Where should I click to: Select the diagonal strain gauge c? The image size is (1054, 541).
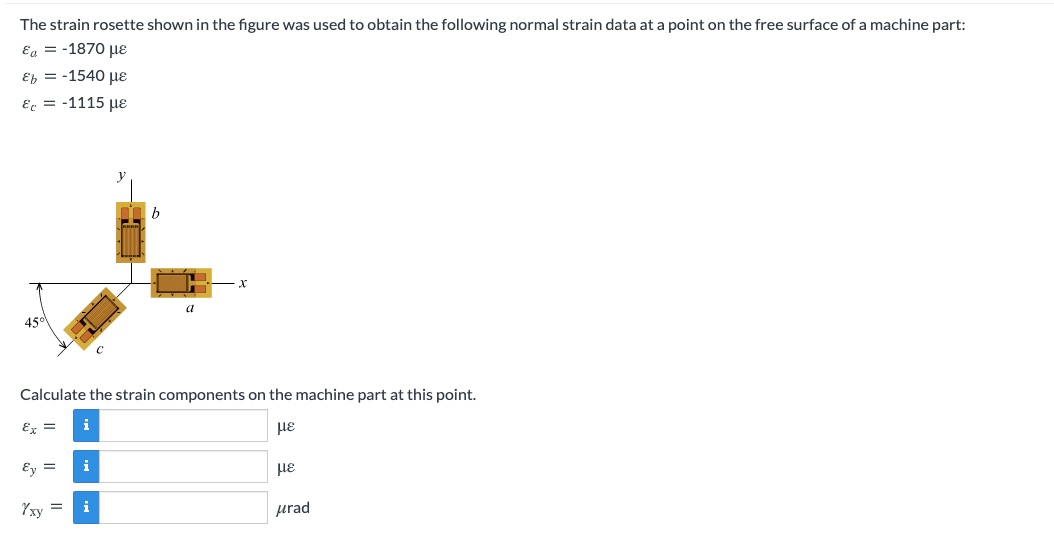tap(95, 319)
